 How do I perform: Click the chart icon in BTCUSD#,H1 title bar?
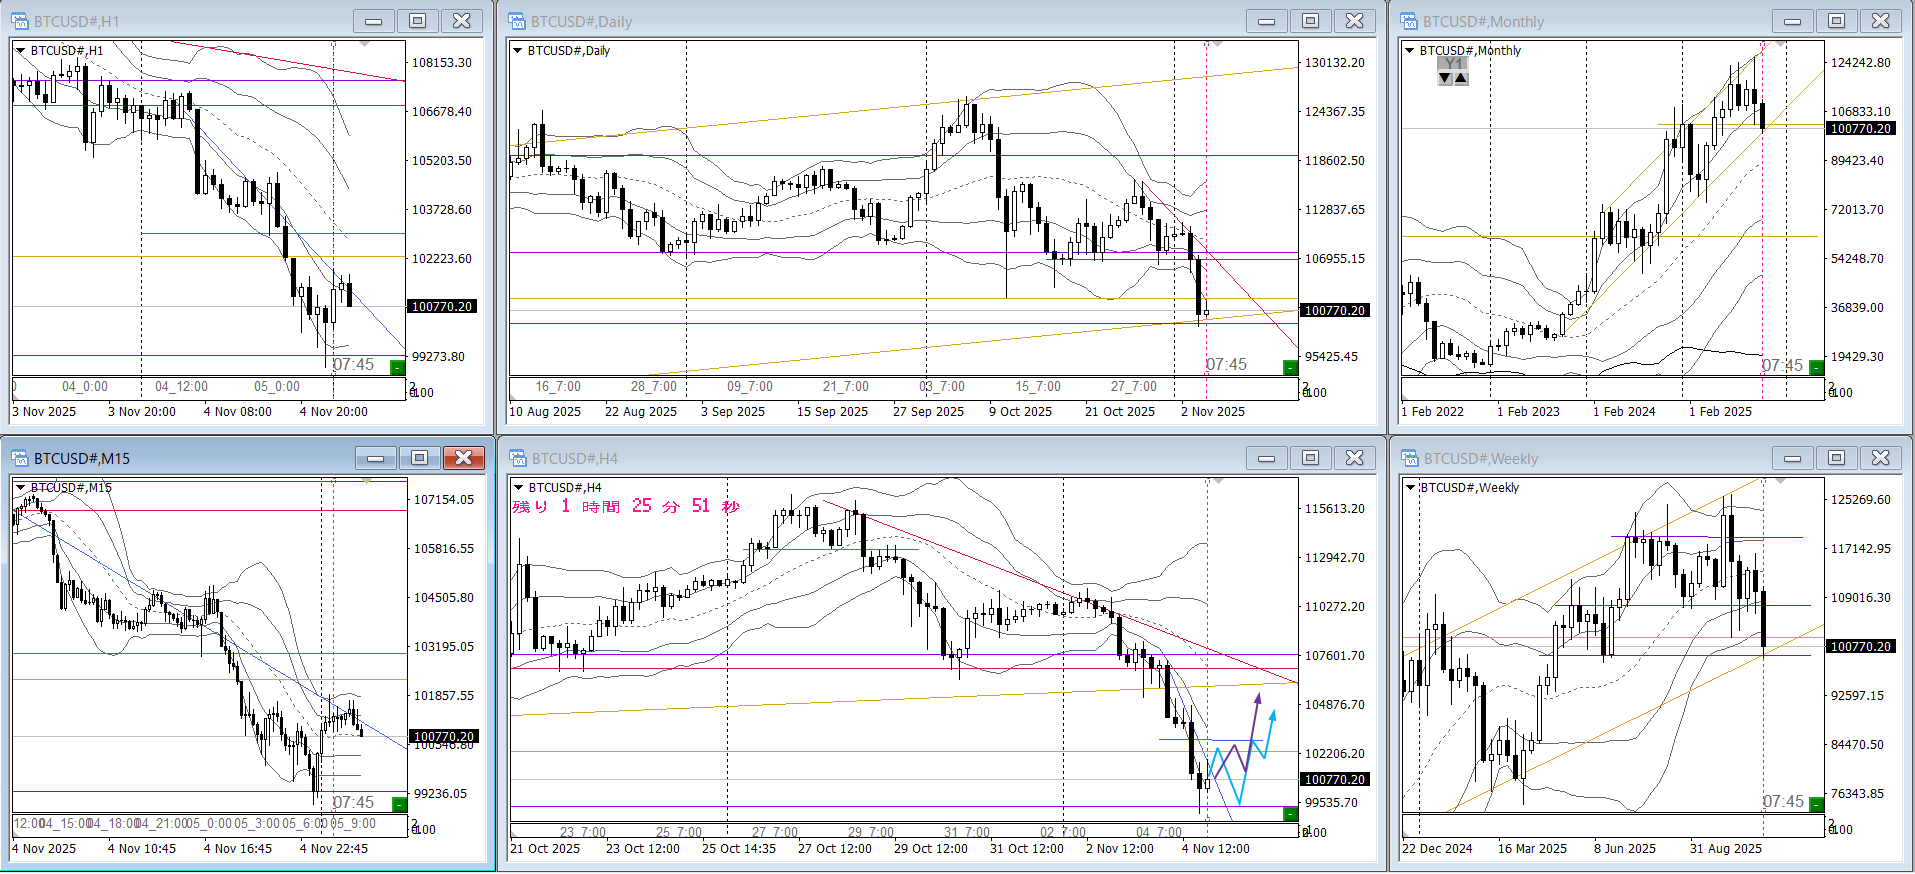click(x=20, y=21)
